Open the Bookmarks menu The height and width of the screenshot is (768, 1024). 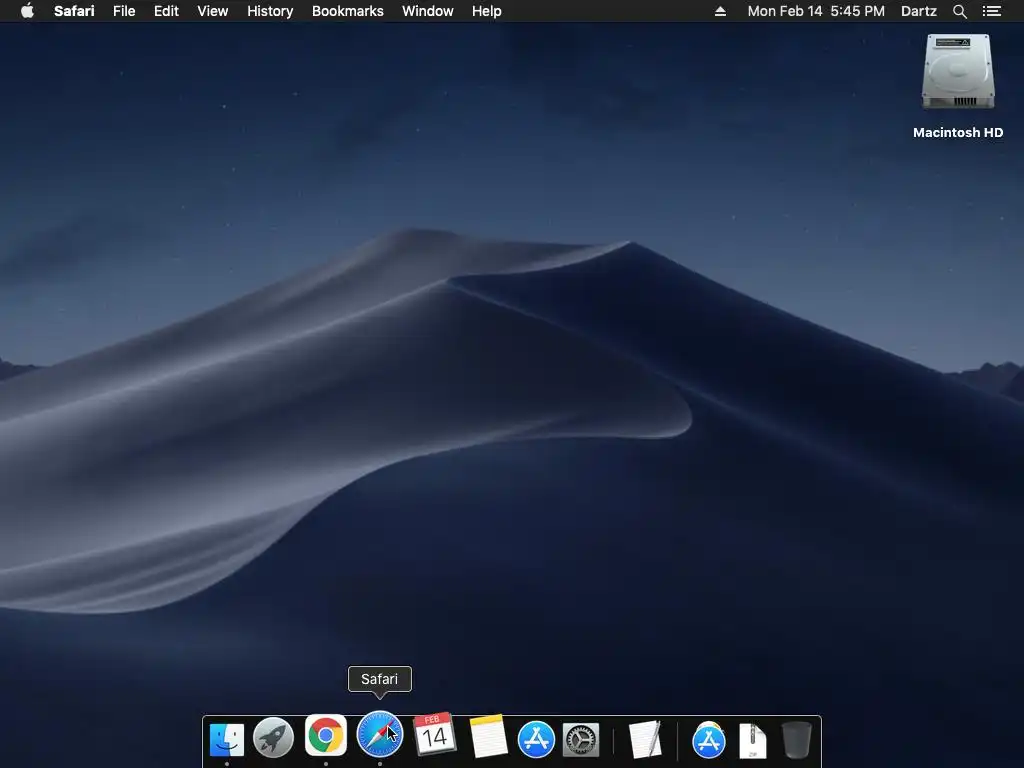coord(347,11)
